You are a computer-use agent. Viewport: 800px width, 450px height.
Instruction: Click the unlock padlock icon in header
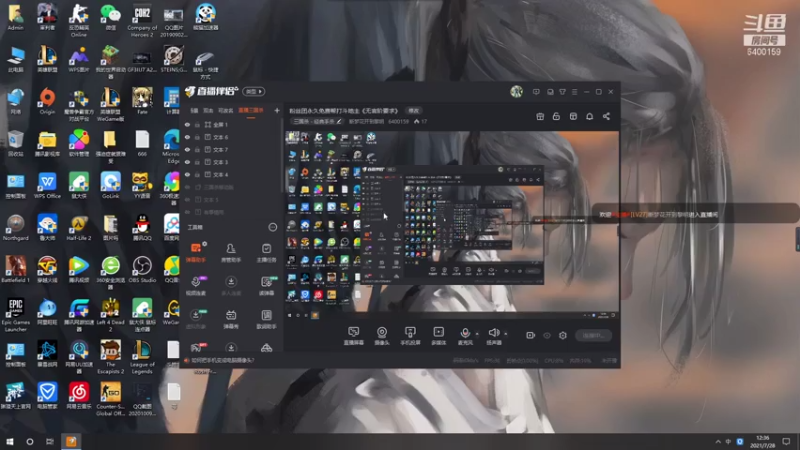pos(556,117)
